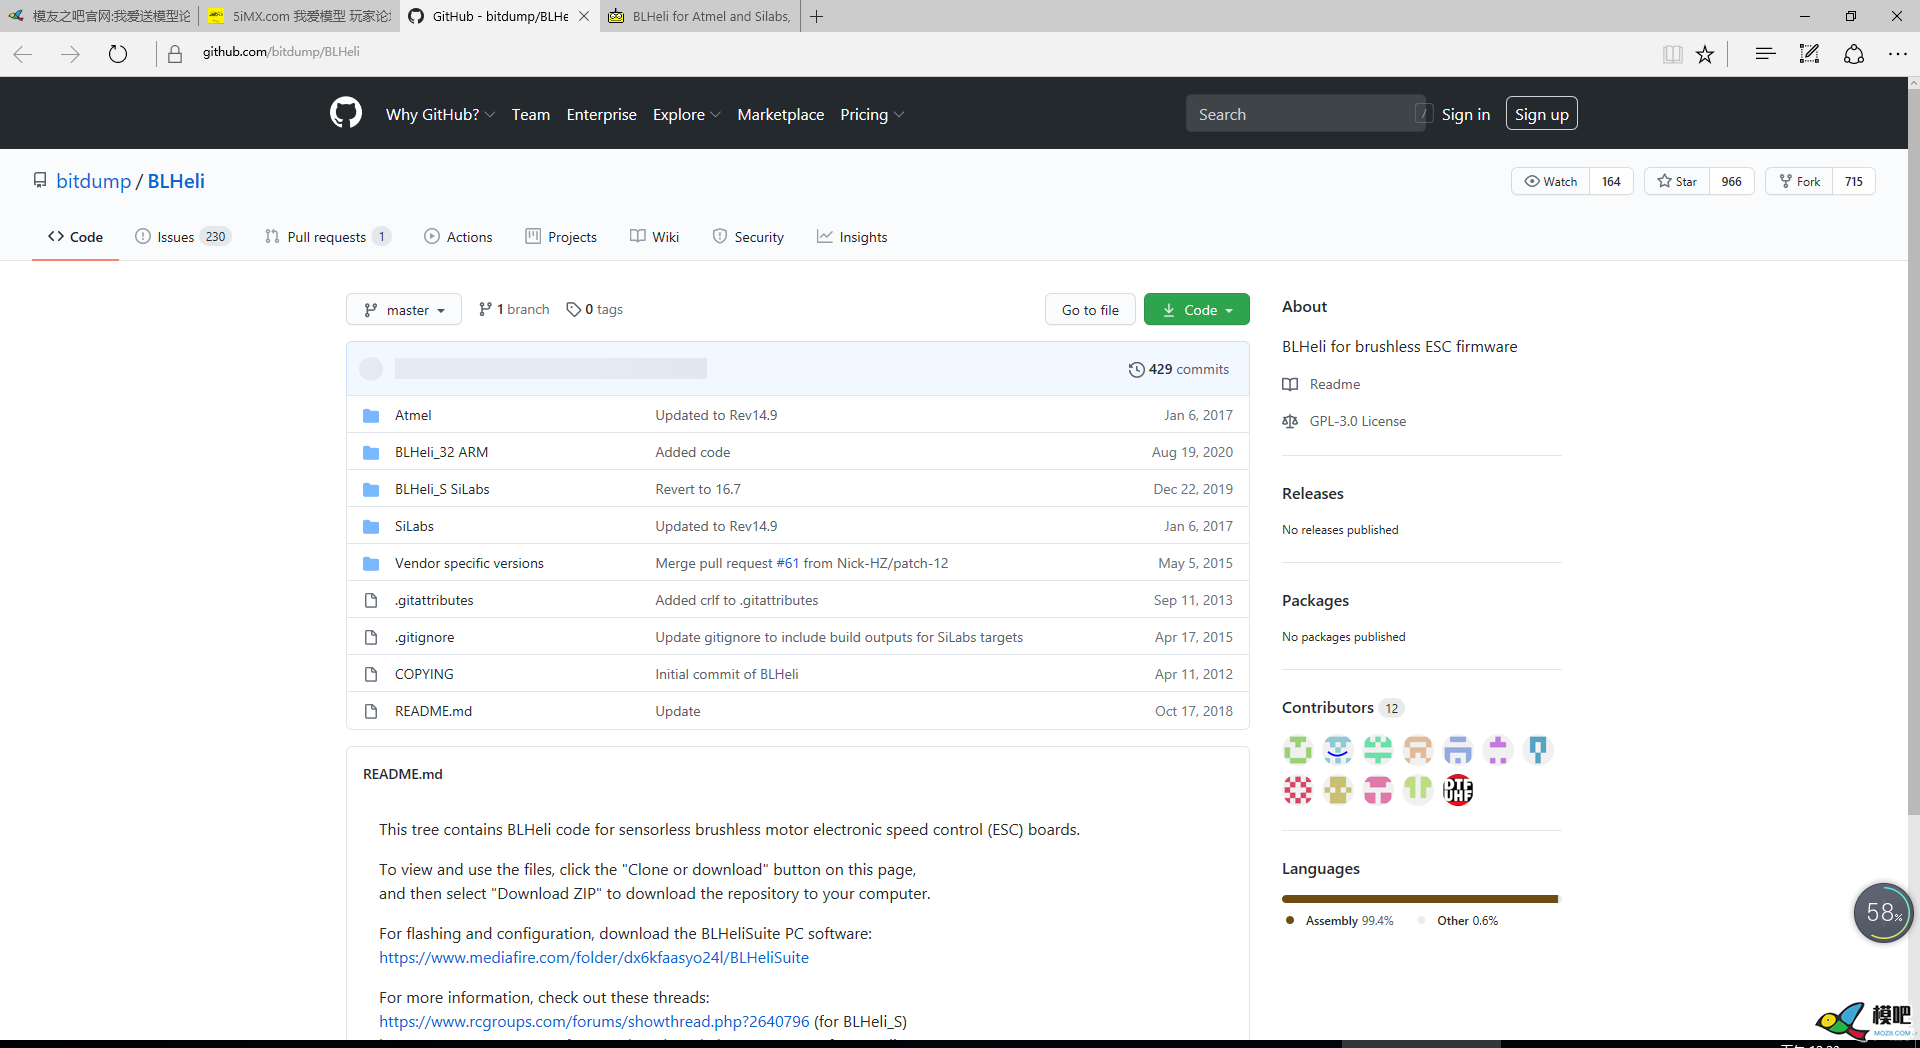The height and width of the screenshot is (1048, 1920).
Task: Click the site lock icon in address bar
Action: [175, 54]
